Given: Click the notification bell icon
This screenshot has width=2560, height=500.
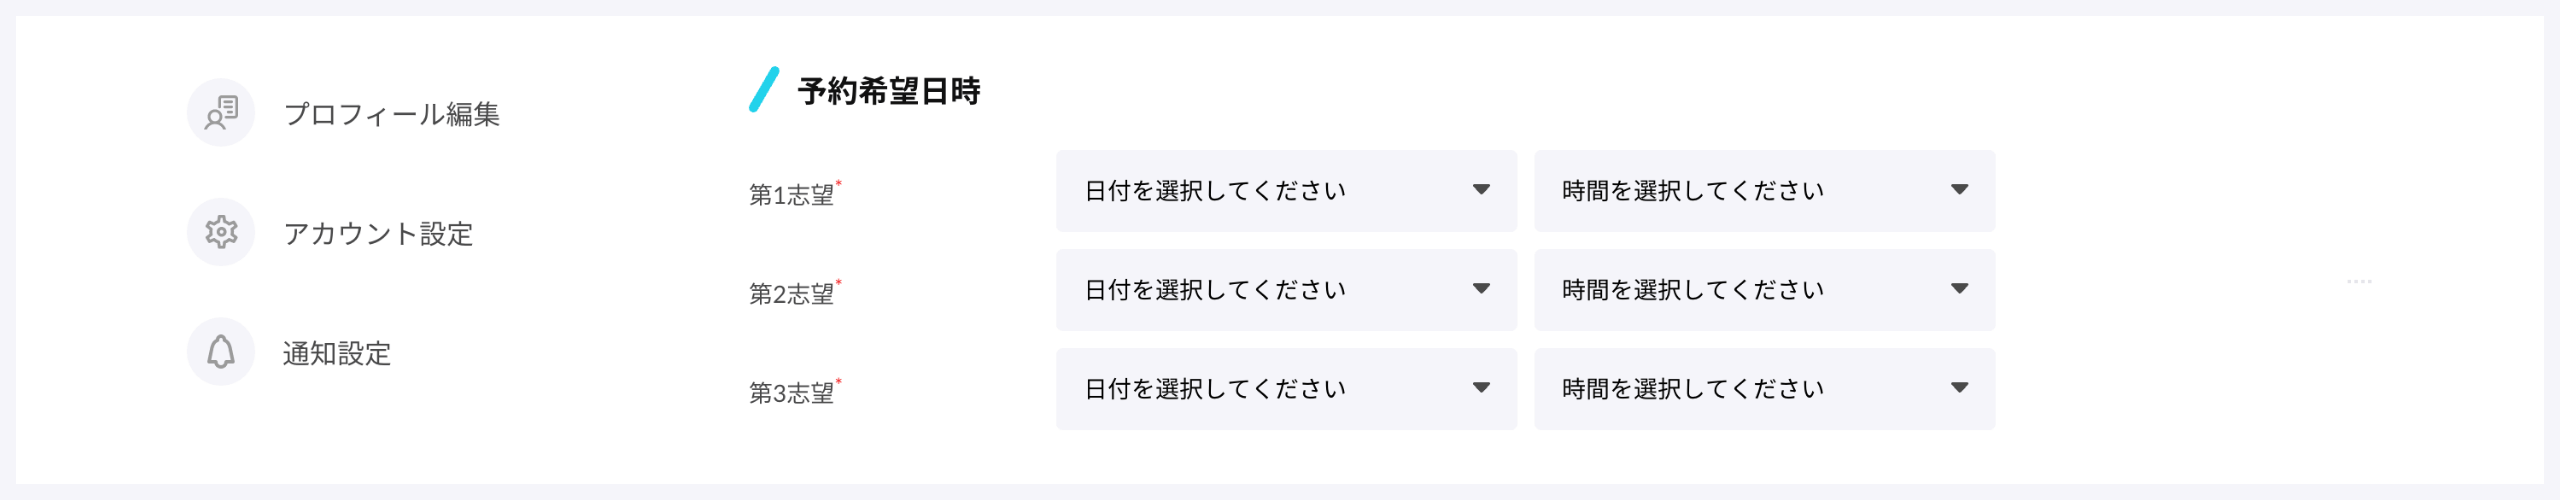Looking at the screenshot, I should 221,352.
